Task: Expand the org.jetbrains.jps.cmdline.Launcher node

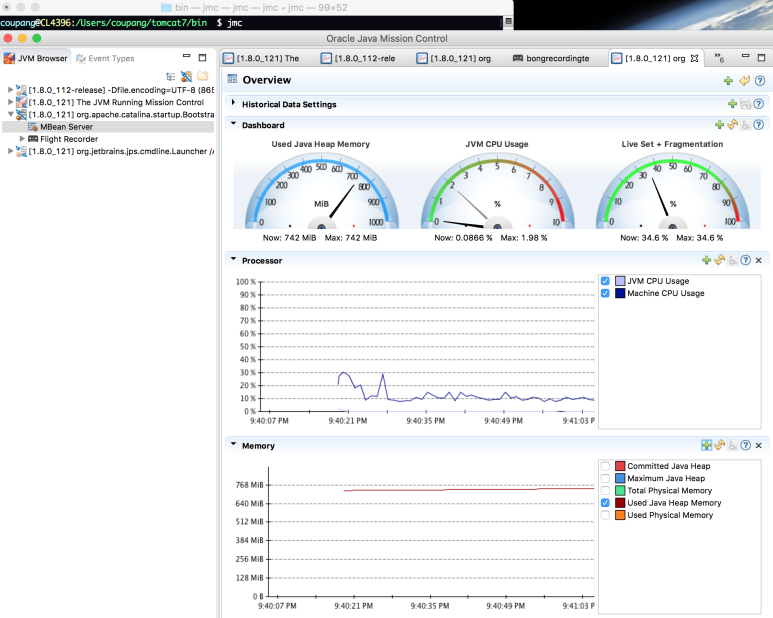Action: click(x=10, y=151)
